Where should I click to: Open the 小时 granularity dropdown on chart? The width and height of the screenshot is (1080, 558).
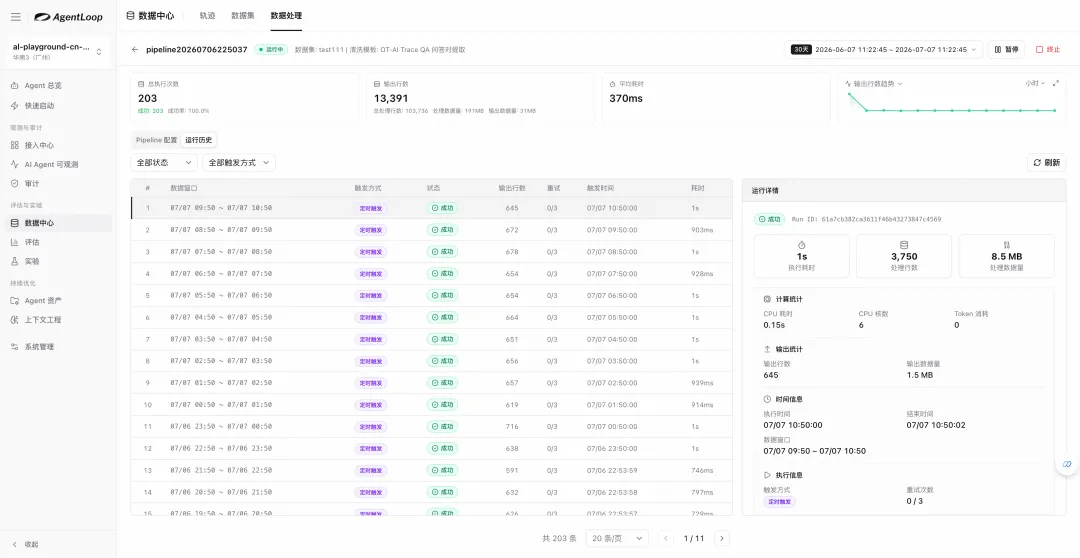(1035, 83)
